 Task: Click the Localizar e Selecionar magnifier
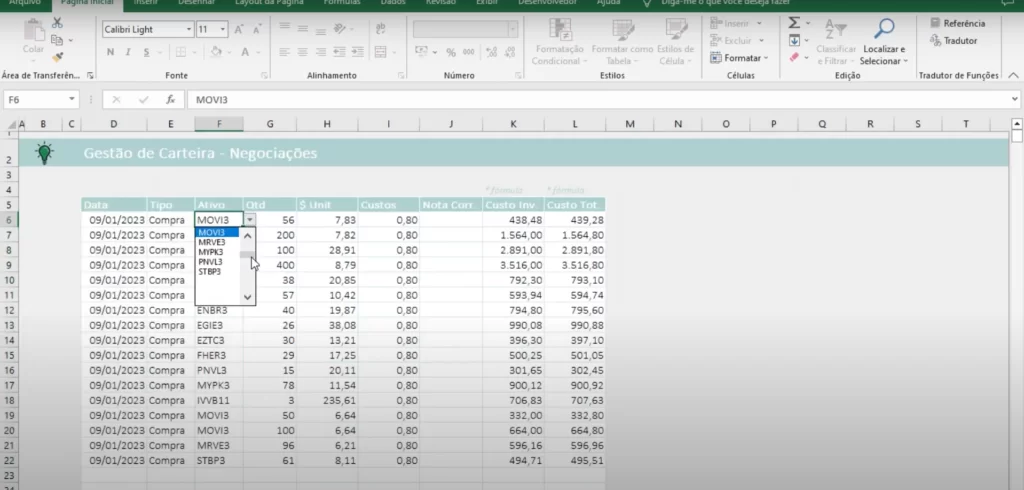884,30
